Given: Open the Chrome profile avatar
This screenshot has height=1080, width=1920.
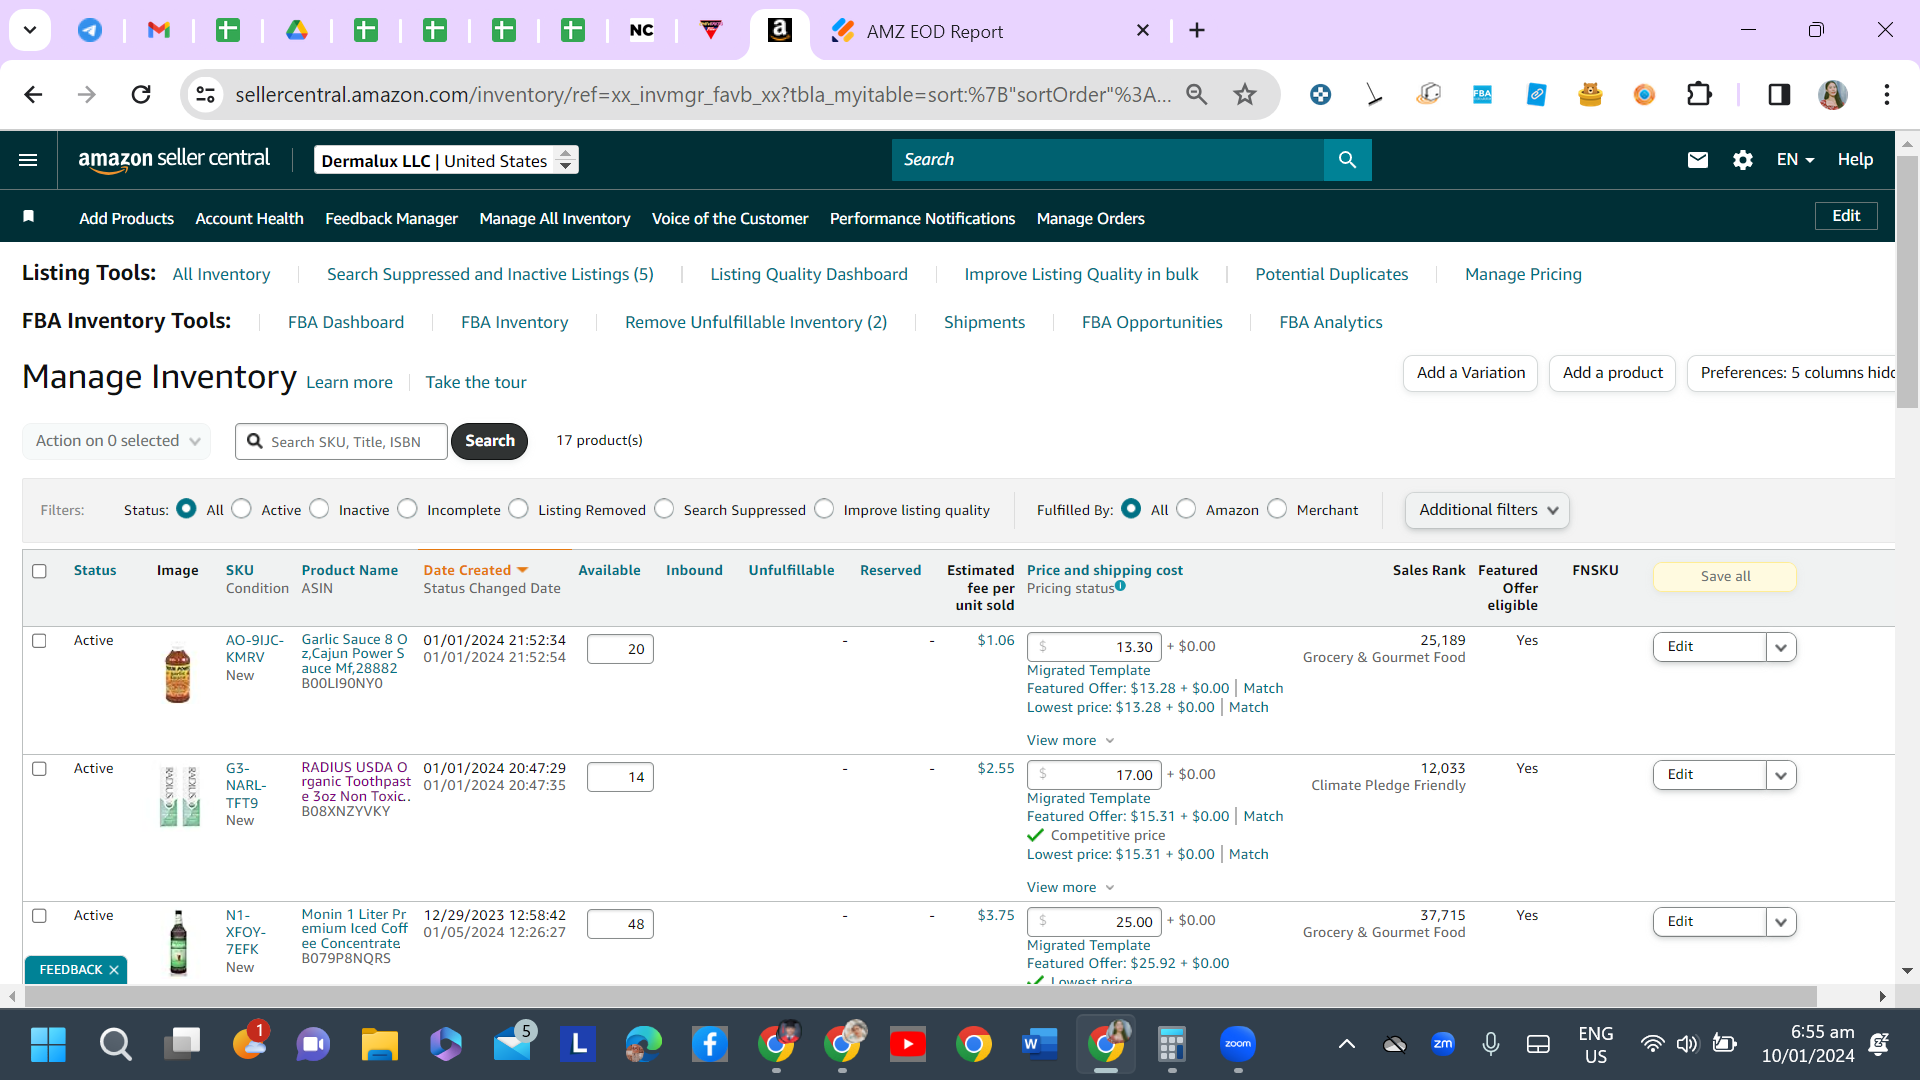Looking at the screenshot, I should click(1832, 94).
